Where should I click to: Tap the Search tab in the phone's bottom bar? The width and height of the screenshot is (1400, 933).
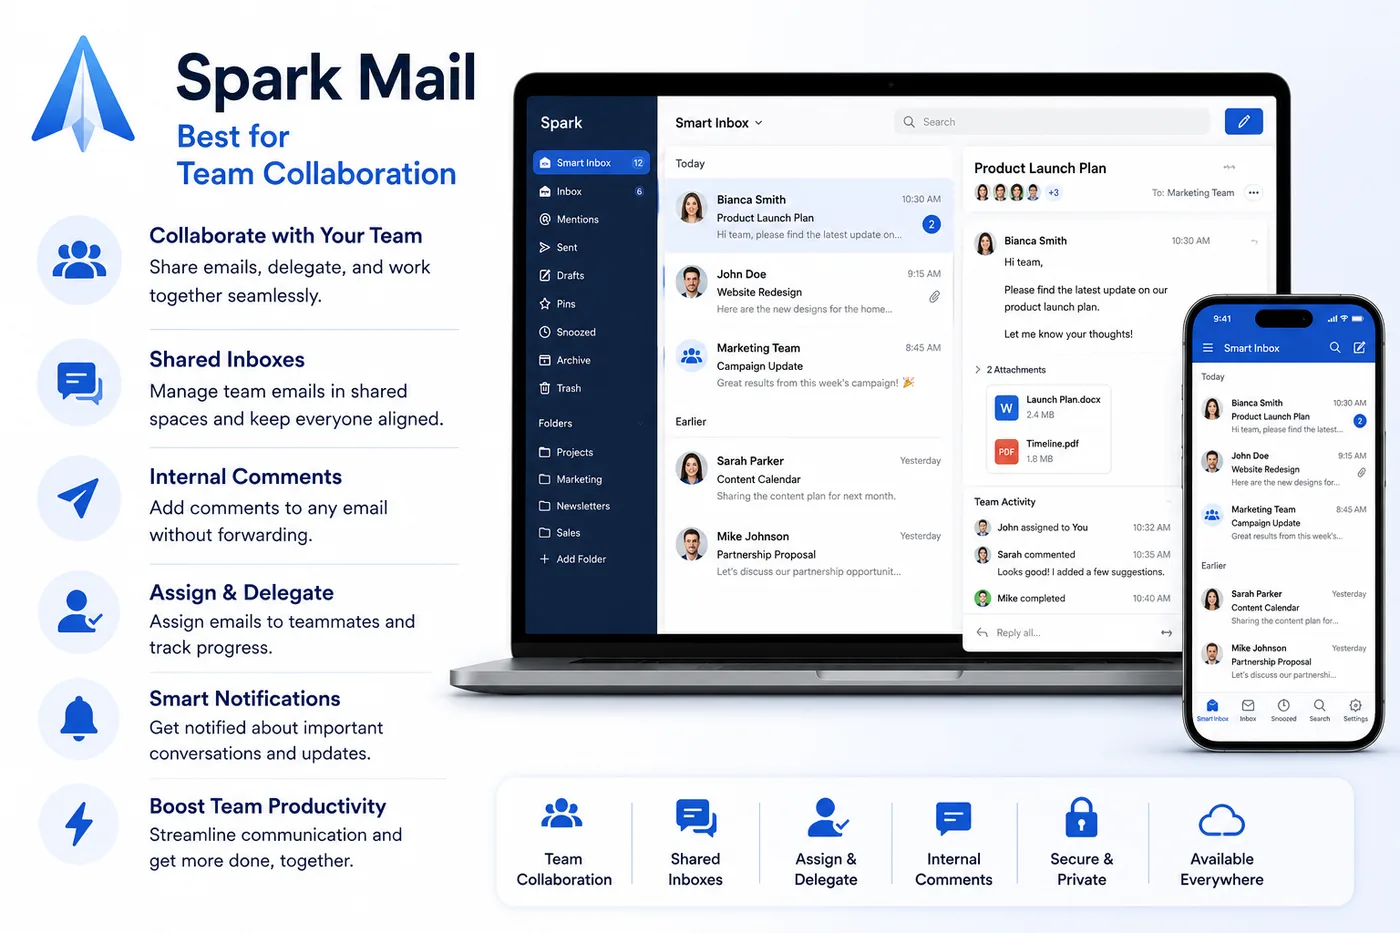coord(1320,710)
